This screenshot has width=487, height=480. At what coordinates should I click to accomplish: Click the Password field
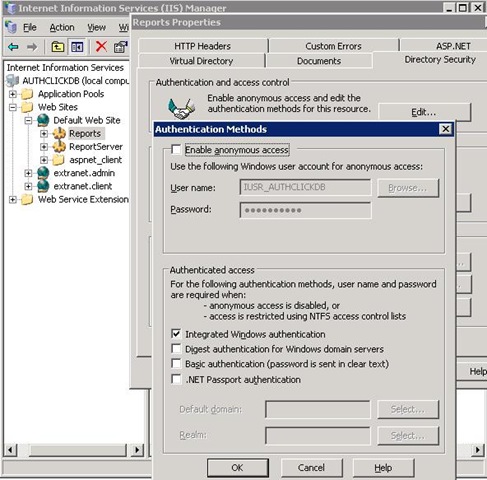pos(305,210)
